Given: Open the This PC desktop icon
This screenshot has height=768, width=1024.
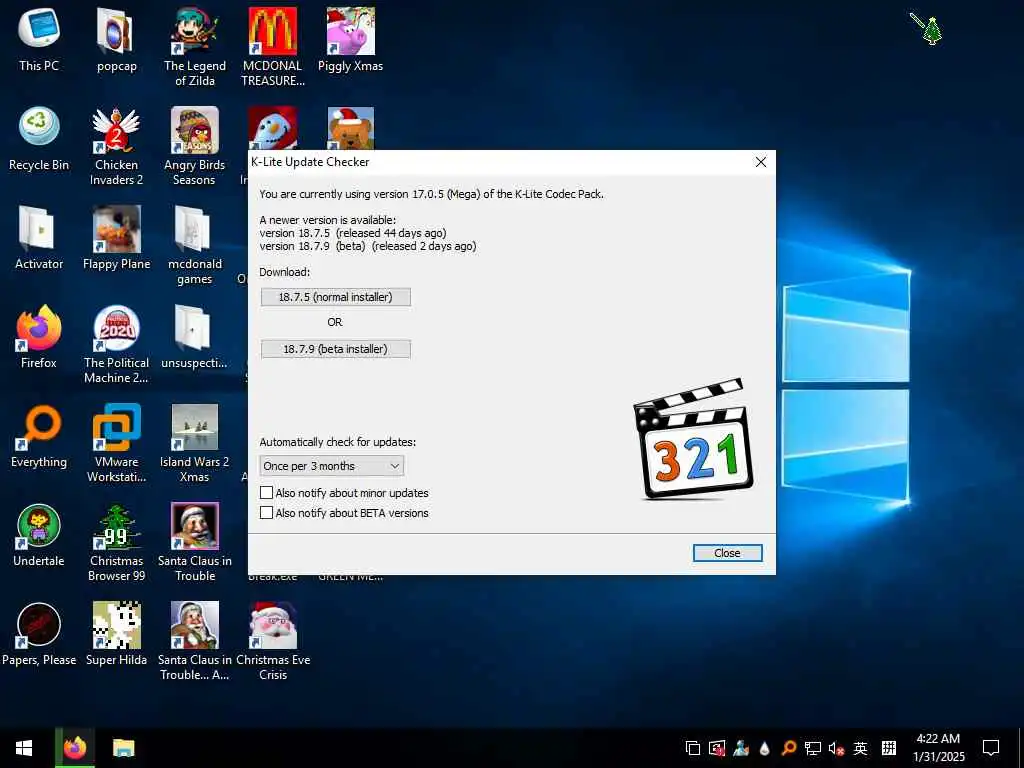Looking at the screenshot, I should [39, 39].
